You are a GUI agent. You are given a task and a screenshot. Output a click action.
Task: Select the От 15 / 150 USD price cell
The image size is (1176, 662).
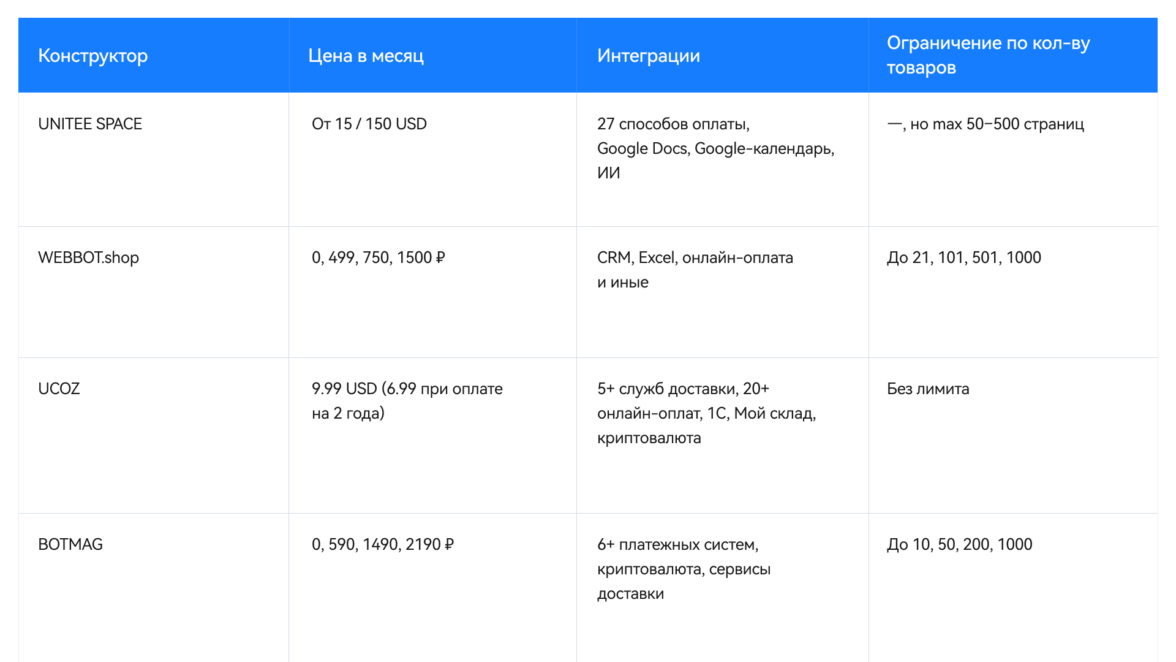[369, 124]
